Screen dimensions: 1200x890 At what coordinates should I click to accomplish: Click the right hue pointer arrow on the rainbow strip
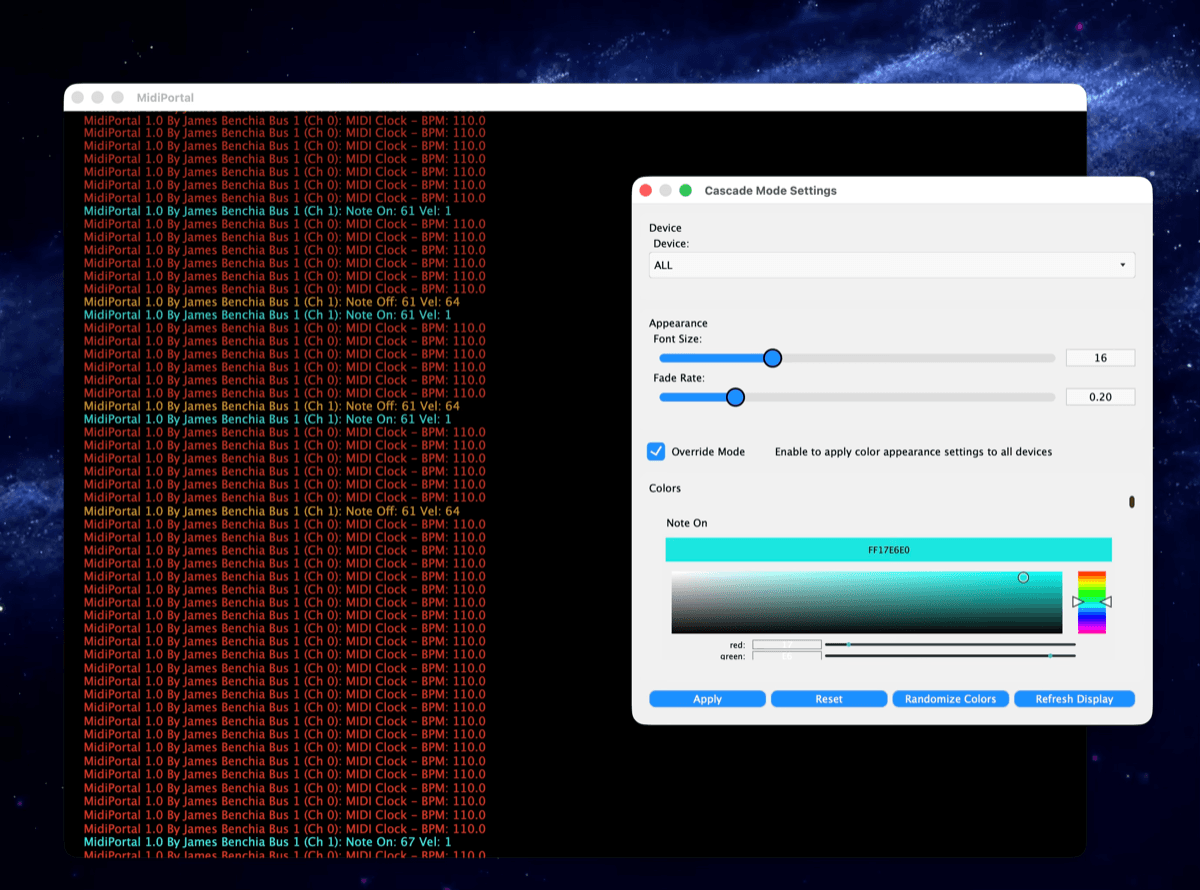click(x=1106, y=601)
